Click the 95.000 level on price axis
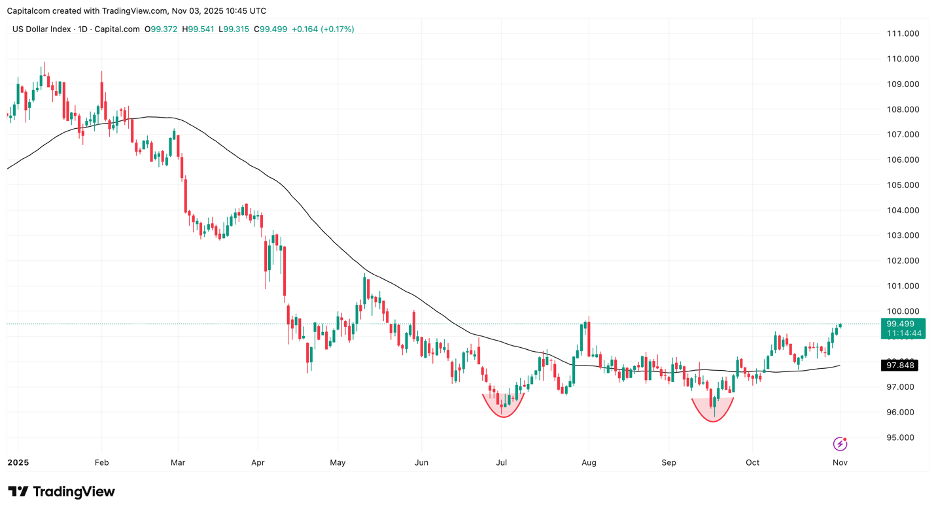This screenshot has width=936, height=512. (x=903, y=437)
